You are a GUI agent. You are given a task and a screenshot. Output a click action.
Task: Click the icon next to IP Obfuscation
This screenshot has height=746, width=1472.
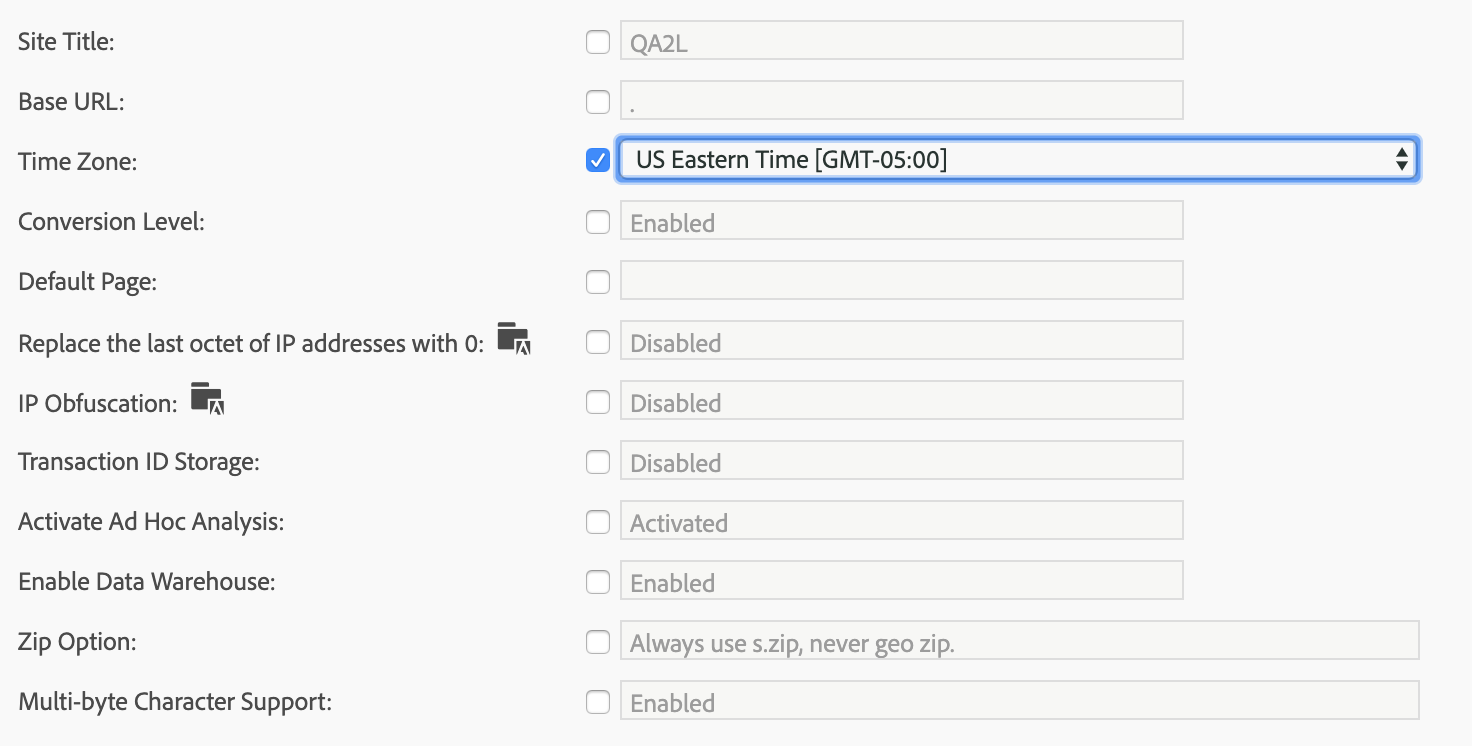pos(208,398)
